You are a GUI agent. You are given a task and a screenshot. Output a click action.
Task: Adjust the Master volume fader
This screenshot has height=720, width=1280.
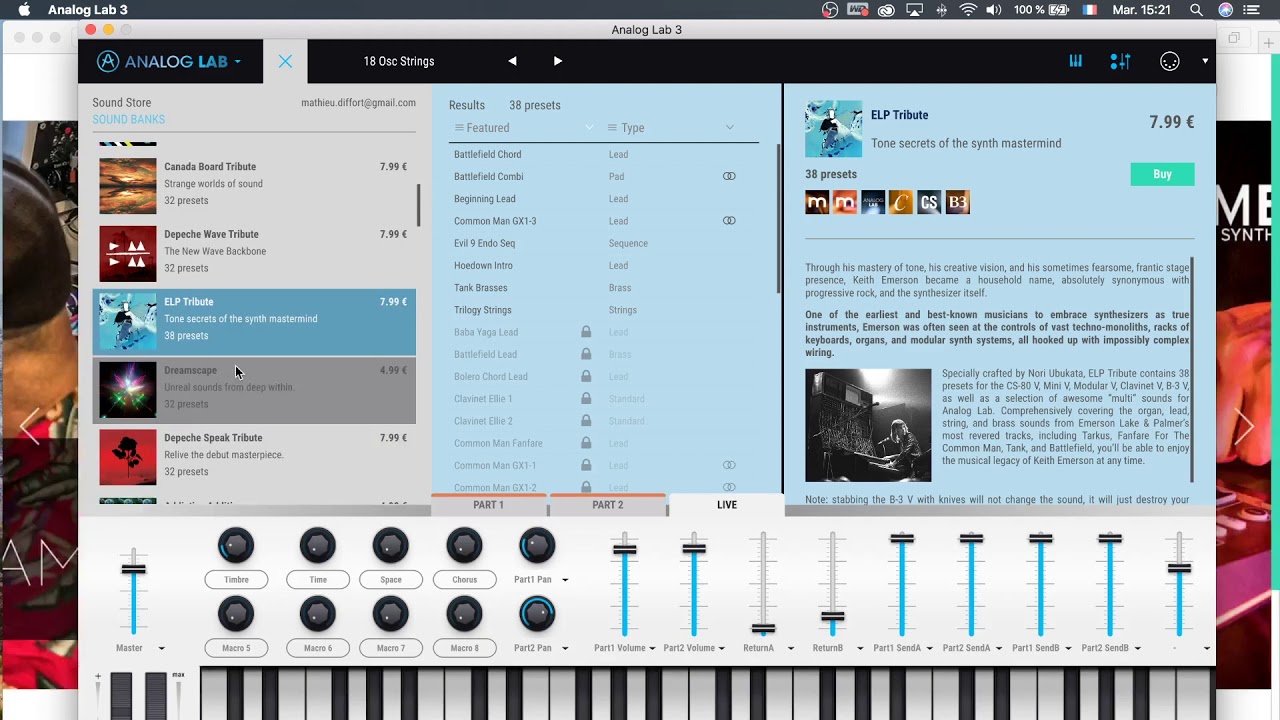tap(133, 569)
